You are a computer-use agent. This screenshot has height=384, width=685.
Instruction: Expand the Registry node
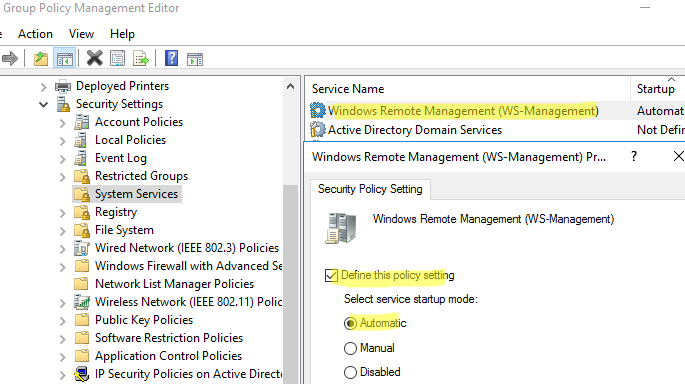click(x=62, y=213)
